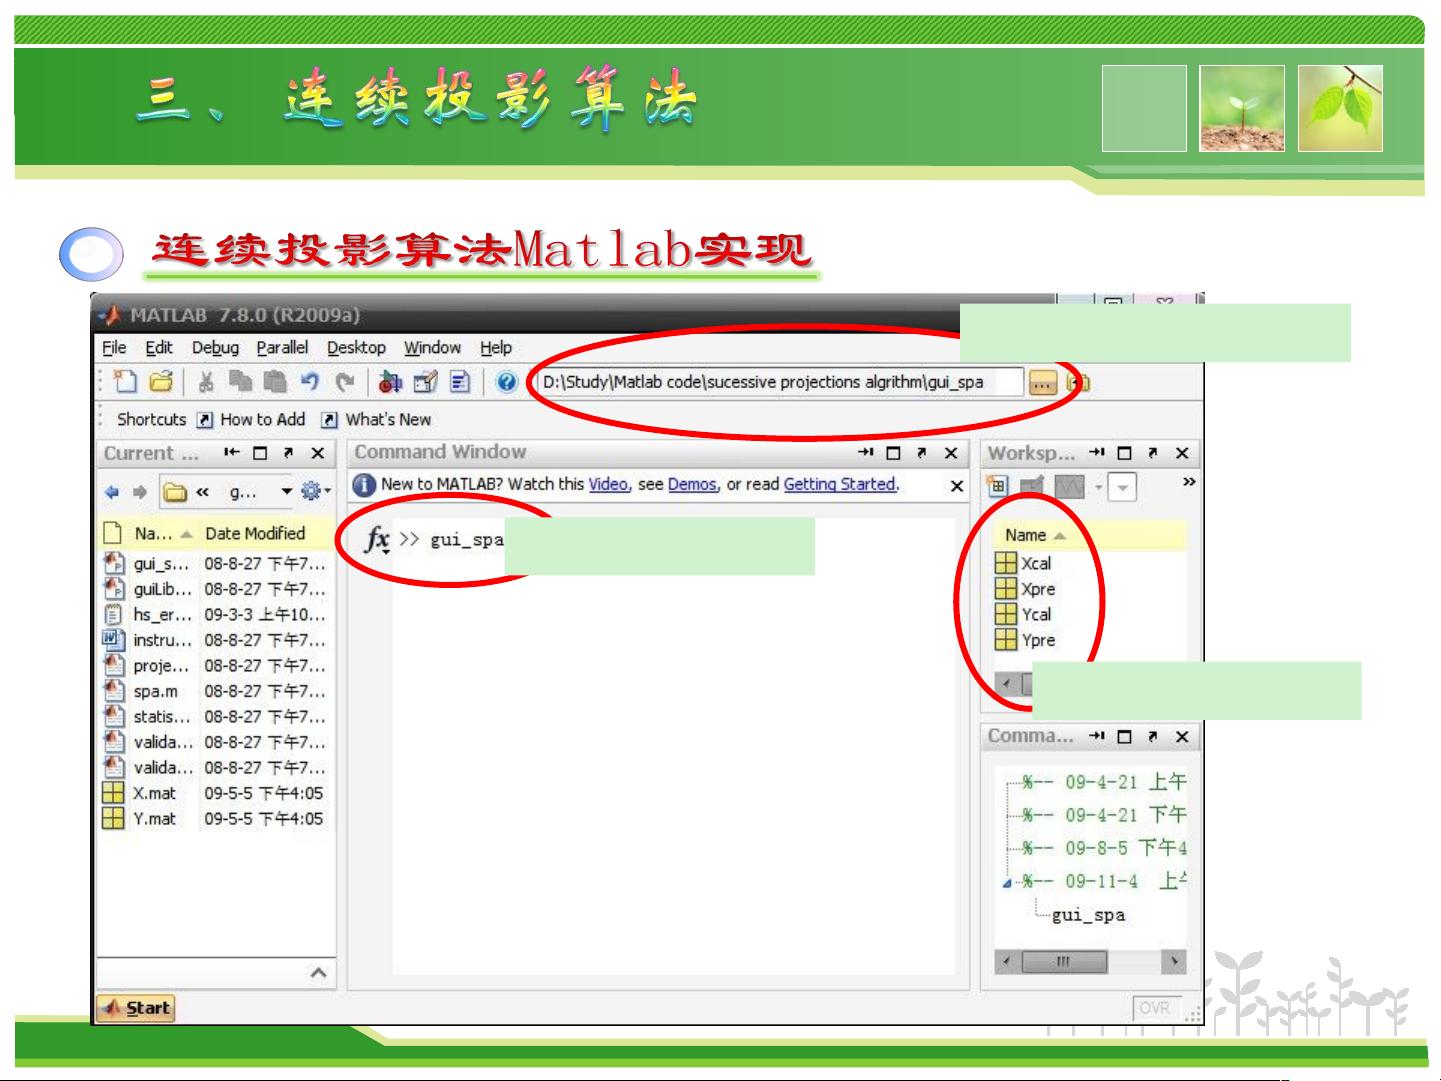The width and height of the screenshot is (1441, 1081).
Task: Open the Current Folder gear actions dropdown
Action: pyautogui.click(x=314, y=491)
